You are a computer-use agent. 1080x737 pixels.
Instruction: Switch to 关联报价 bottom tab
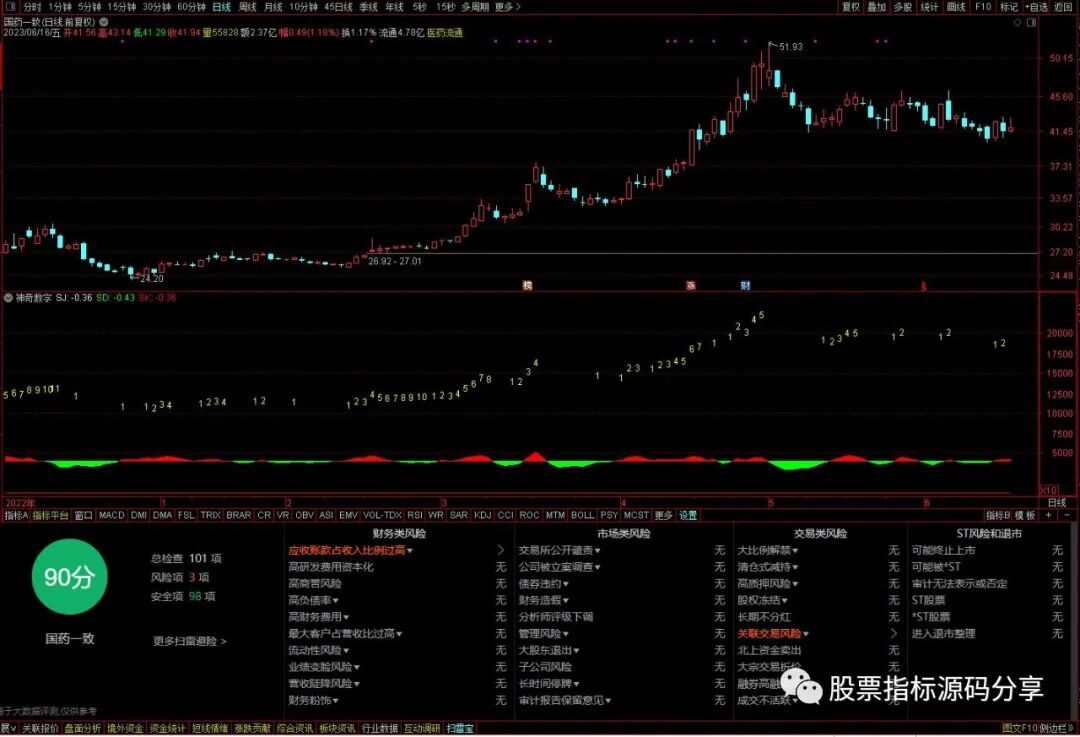point(40,729)
